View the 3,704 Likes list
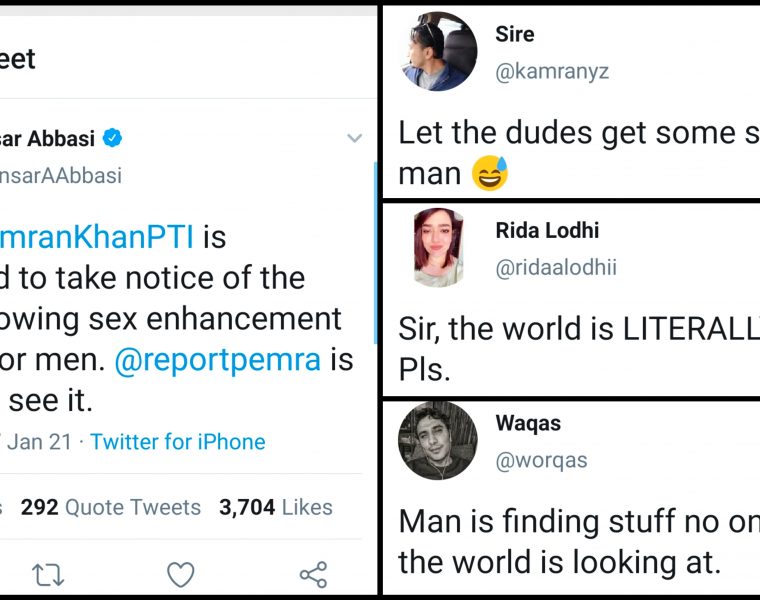Image resolution: width=760 pixels, height=600 pixels. (x=276, y=508)
